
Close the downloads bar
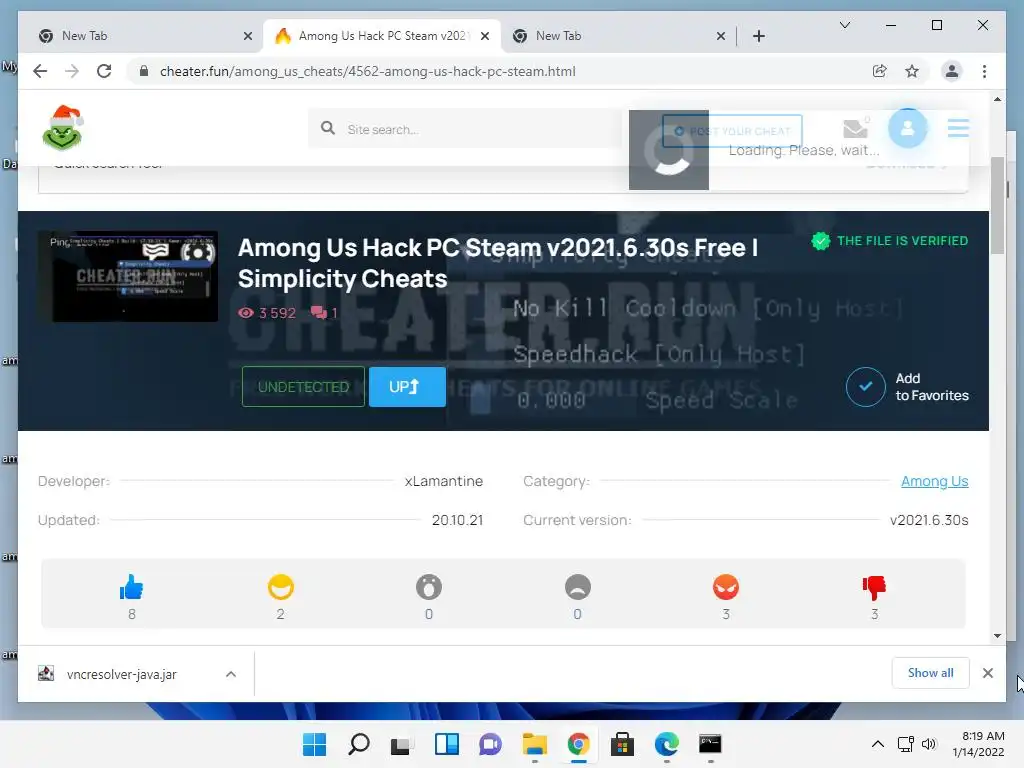(987, 673)
